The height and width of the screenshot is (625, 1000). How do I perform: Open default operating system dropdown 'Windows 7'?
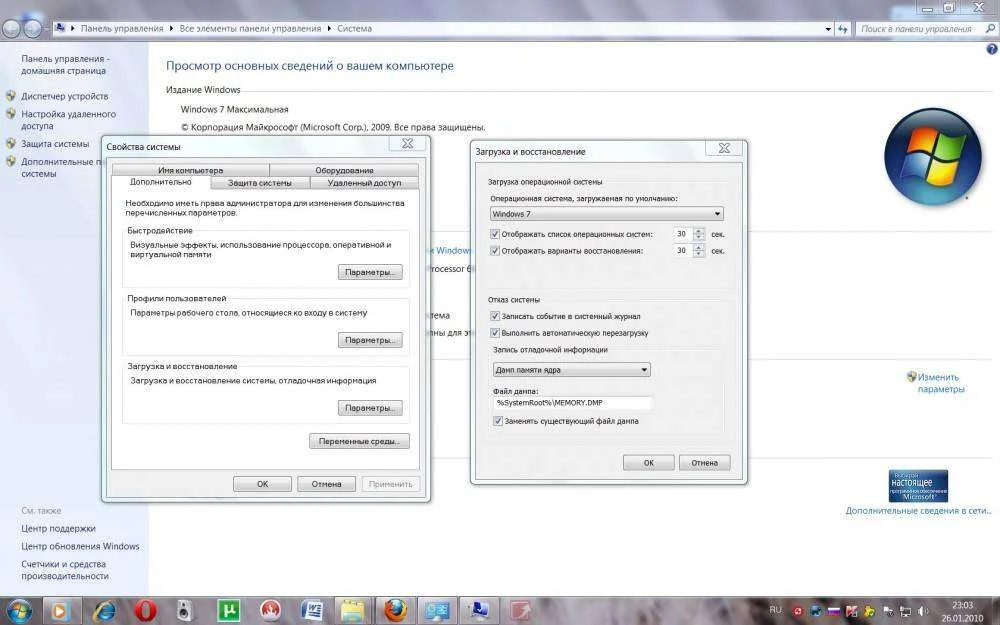pos(607,214)
